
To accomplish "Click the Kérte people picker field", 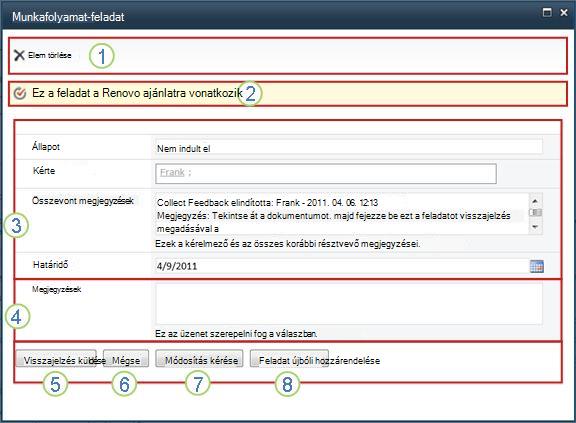I will pos(326,174).
